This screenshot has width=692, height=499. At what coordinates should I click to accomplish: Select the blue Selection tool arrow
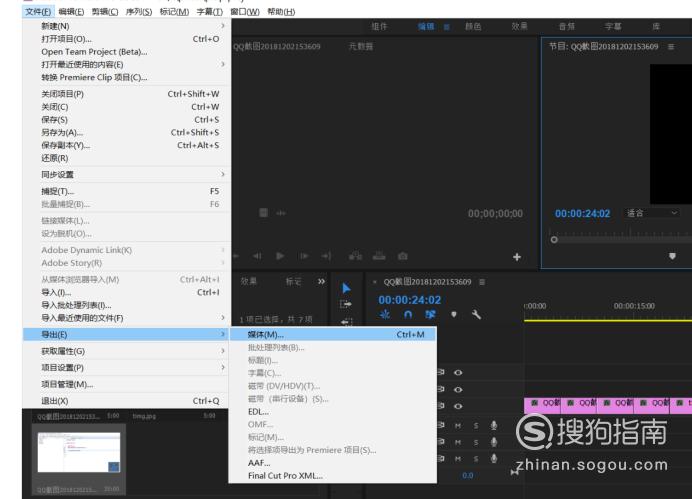tap(346, 289)
